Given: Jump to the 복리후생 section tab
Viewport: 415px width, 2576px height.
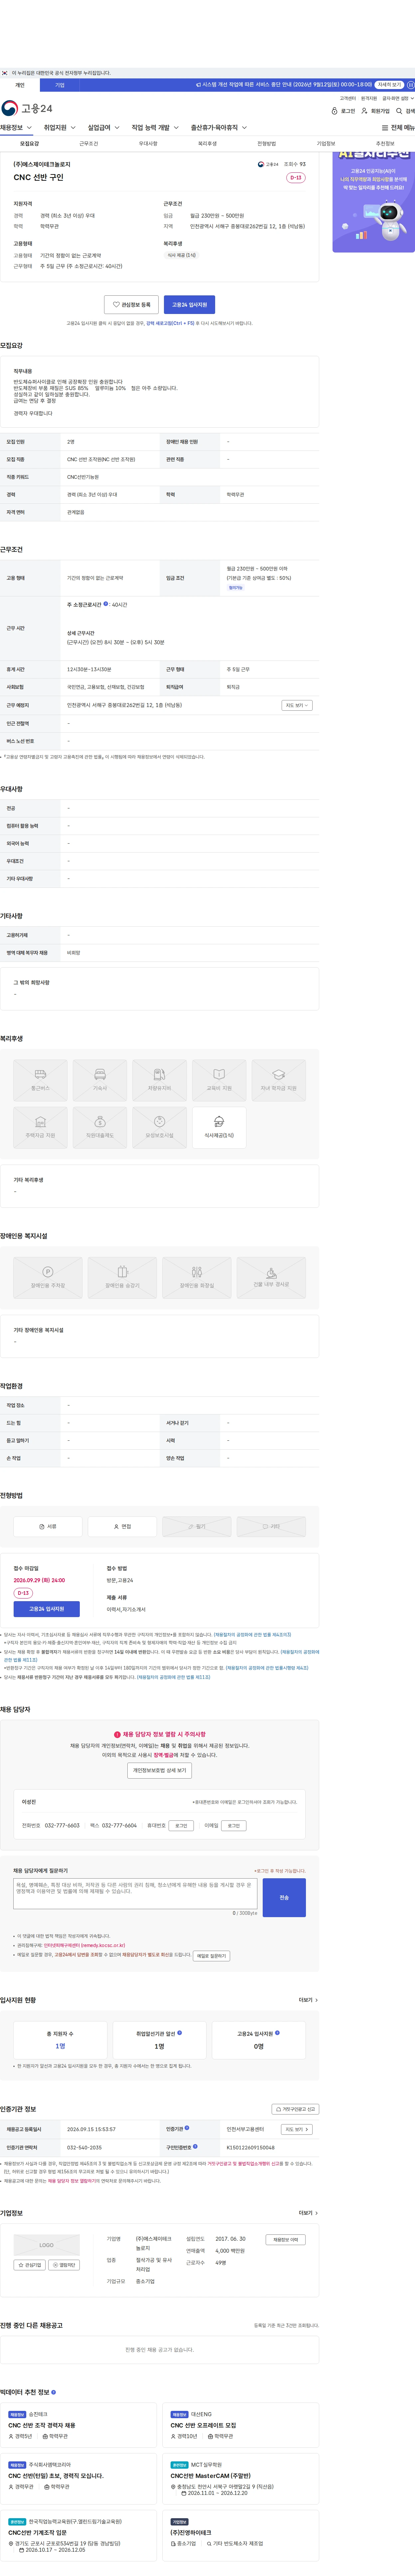Looking at the screenshot, I should (207, 144).
